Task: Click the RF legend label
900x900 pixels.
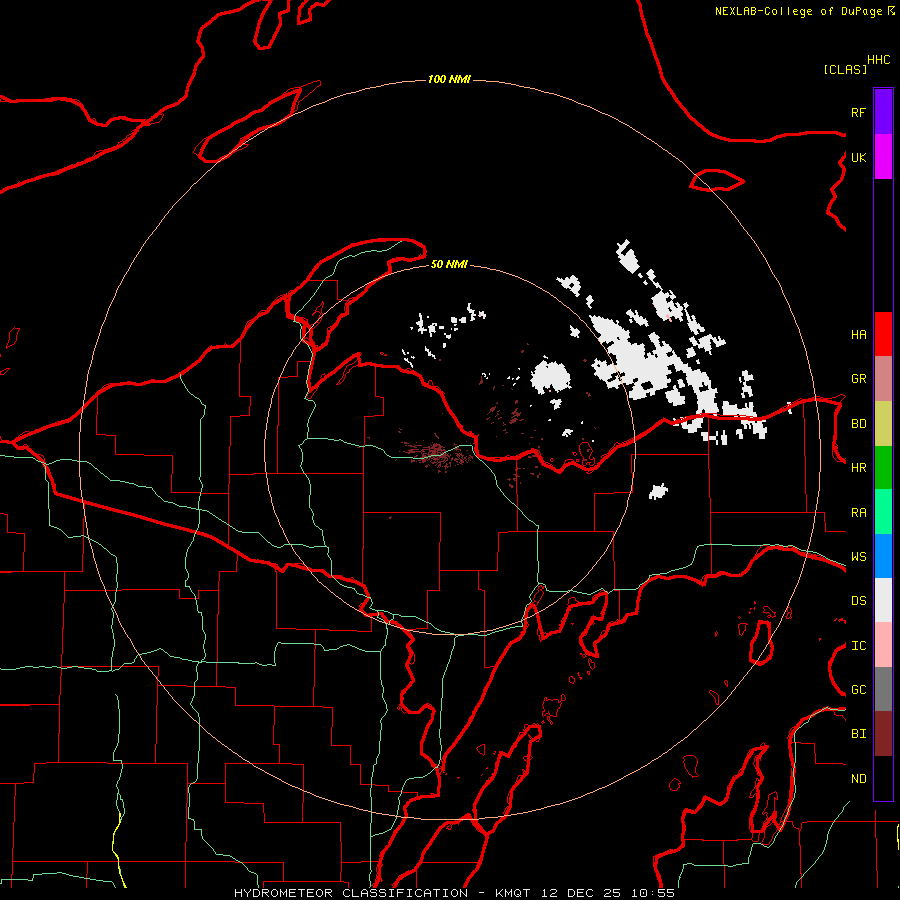Action: [x=858, y=112]
